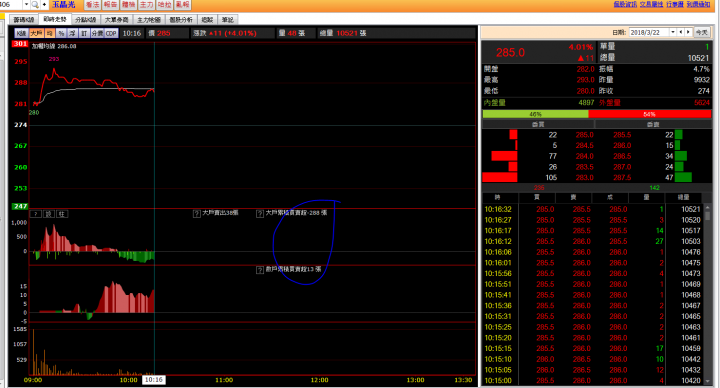Image resolution: width=720 pixels, height=388 pixels.
Task: Click the 內盤量 4897 value
Action: tap(586, 103)
